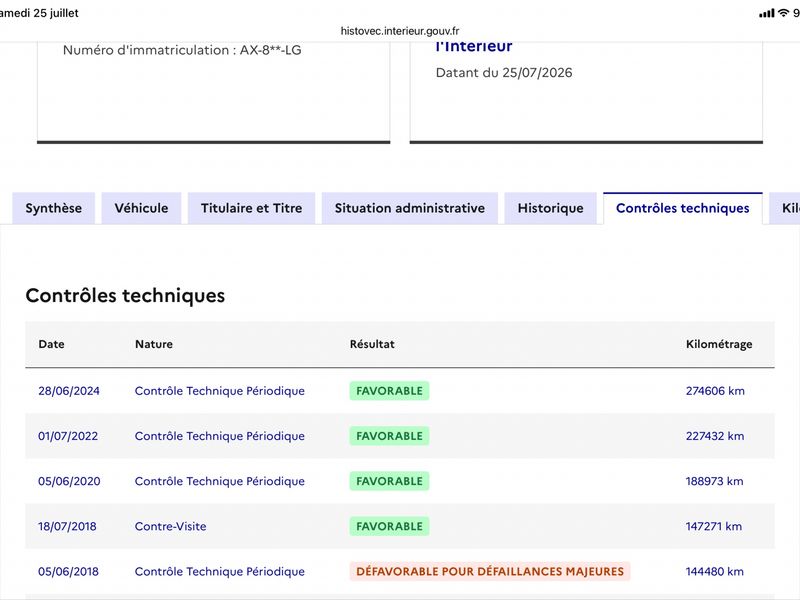Click the 'Résultat' column header
The width and height of the screenshot is (800, 600).
tap(372, 344)
